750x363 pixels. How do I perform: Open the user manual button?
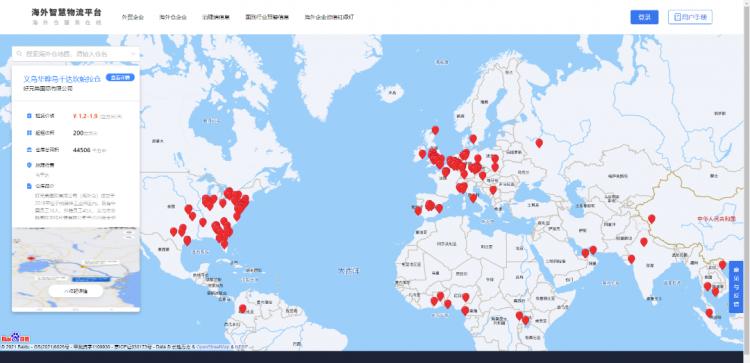coord(690,17)
